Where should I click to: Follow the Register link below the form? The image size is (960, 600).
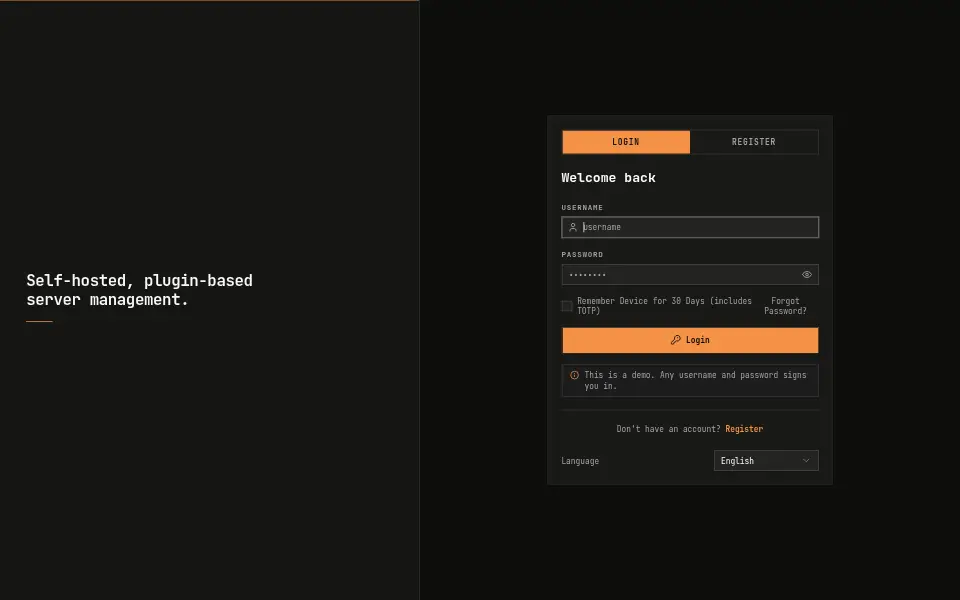pyautogui.click(x=744, y=429)
